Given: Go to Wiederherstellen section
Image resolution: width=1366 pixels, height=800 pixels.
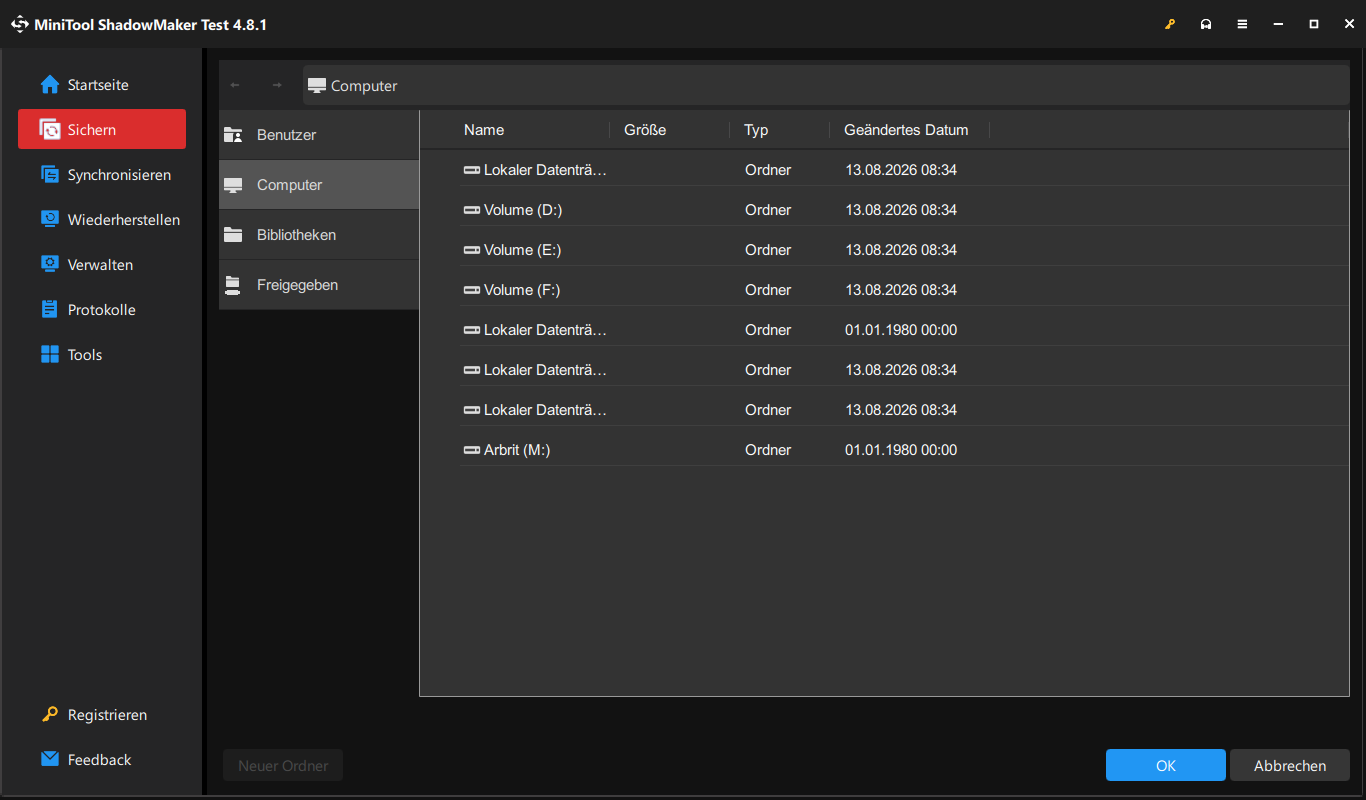Looking at the screenshot, I should tap(101, 220).
